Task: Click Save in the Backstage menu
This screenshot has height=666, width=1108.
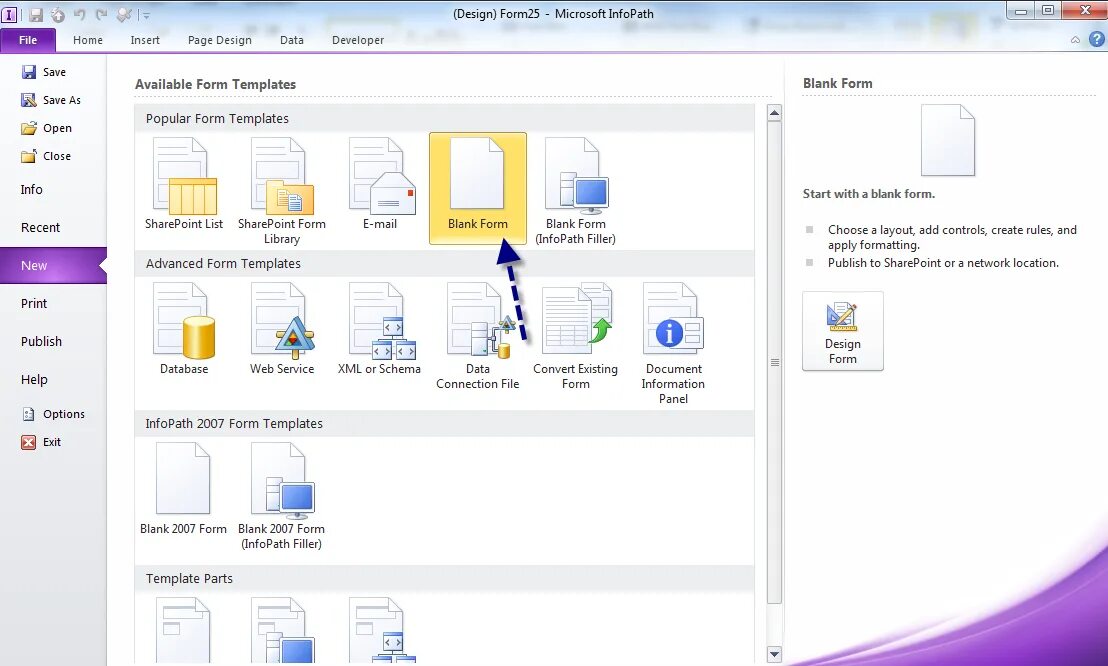Action: [x=44, y=72]
